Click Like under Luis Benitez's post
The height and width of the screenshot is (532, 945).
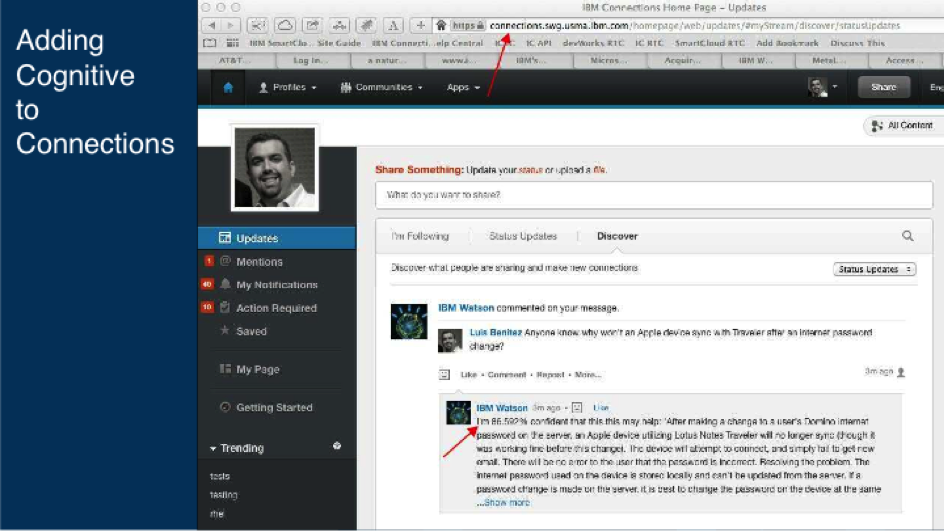point(468,375)
